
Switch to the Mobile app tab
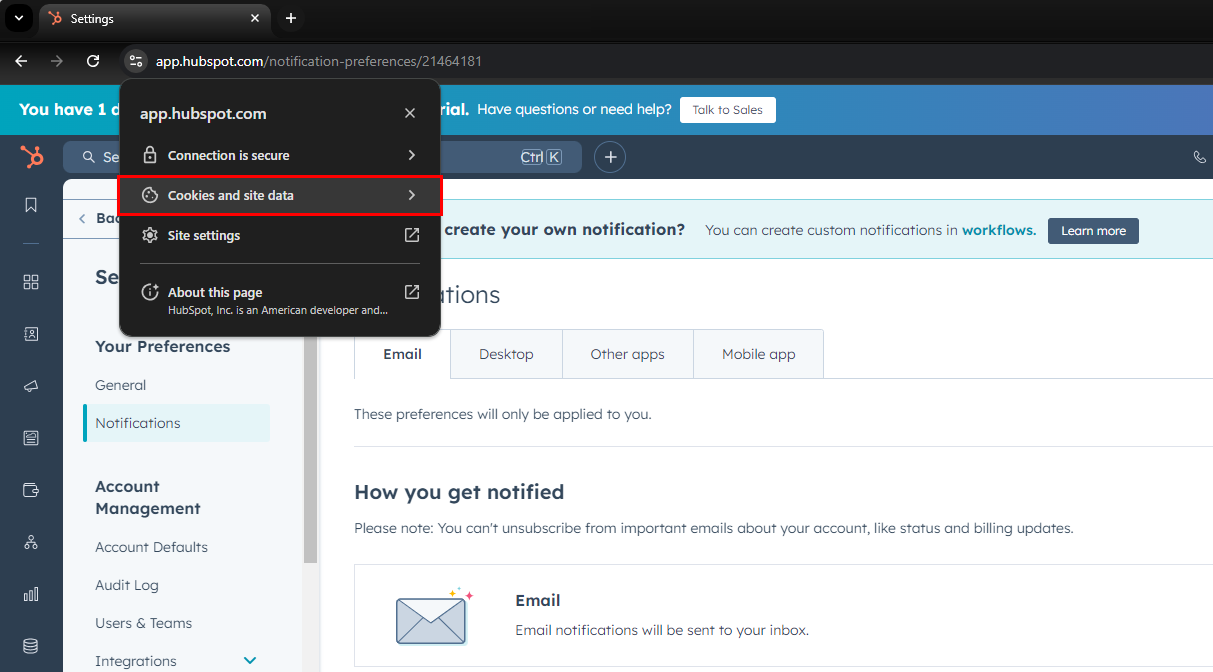pyautogui.click(x=759, y=354)
